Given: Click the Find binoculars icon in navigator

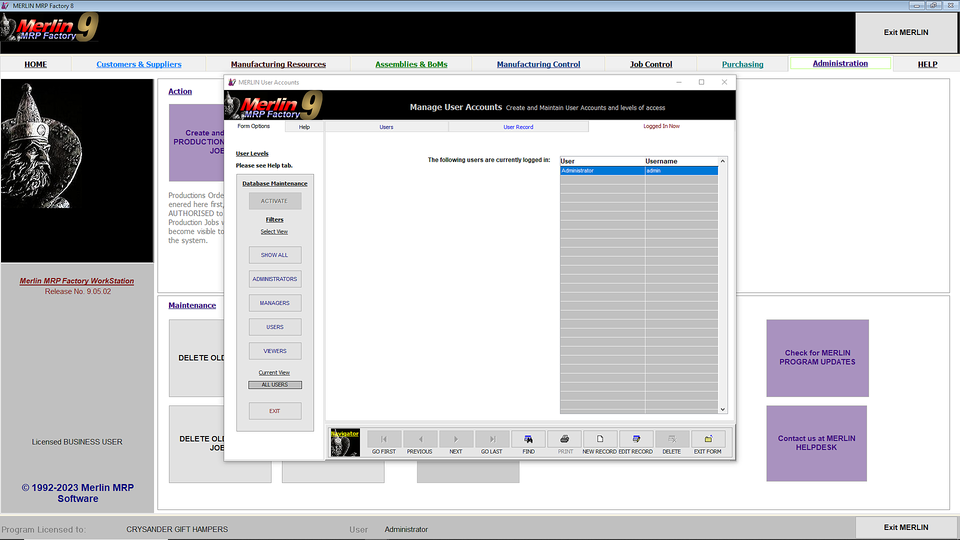Looking at the screenshot, I should click(528, 439).
